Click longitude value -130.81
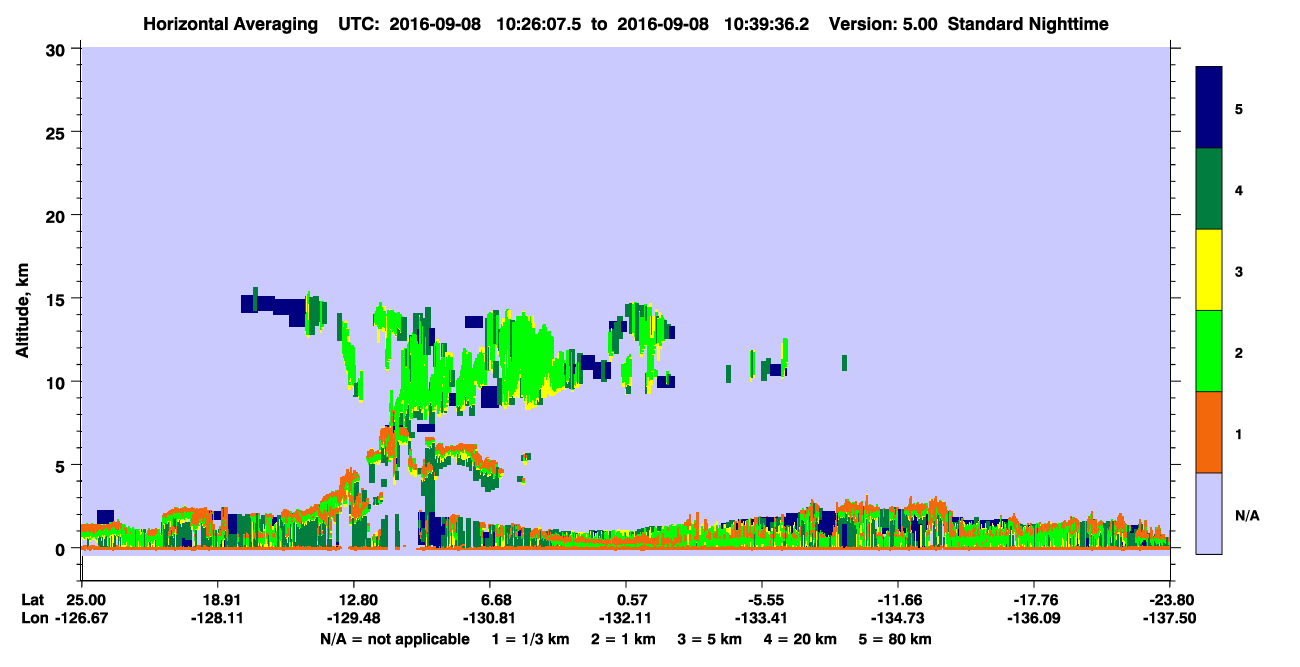This screenshot has height=667, width=1300. (490, 619)
